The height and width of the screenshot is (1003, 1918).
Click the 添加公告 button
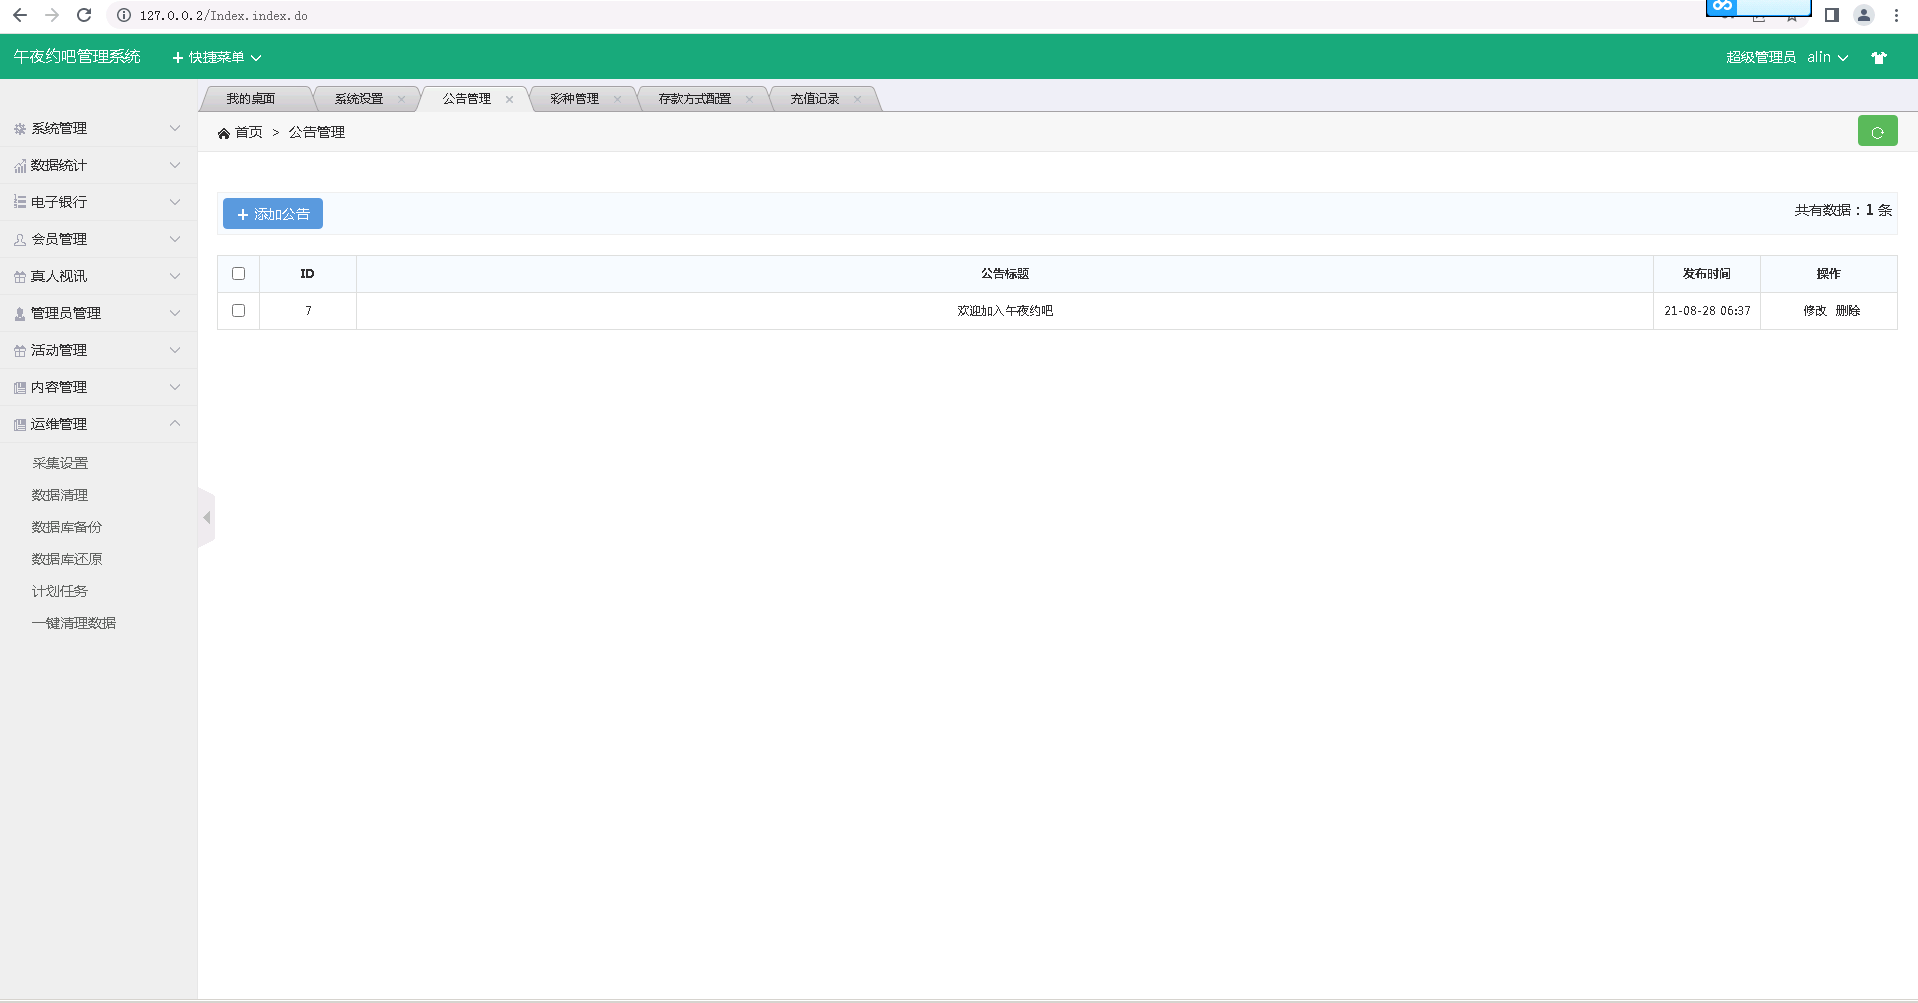pos(273,214)
